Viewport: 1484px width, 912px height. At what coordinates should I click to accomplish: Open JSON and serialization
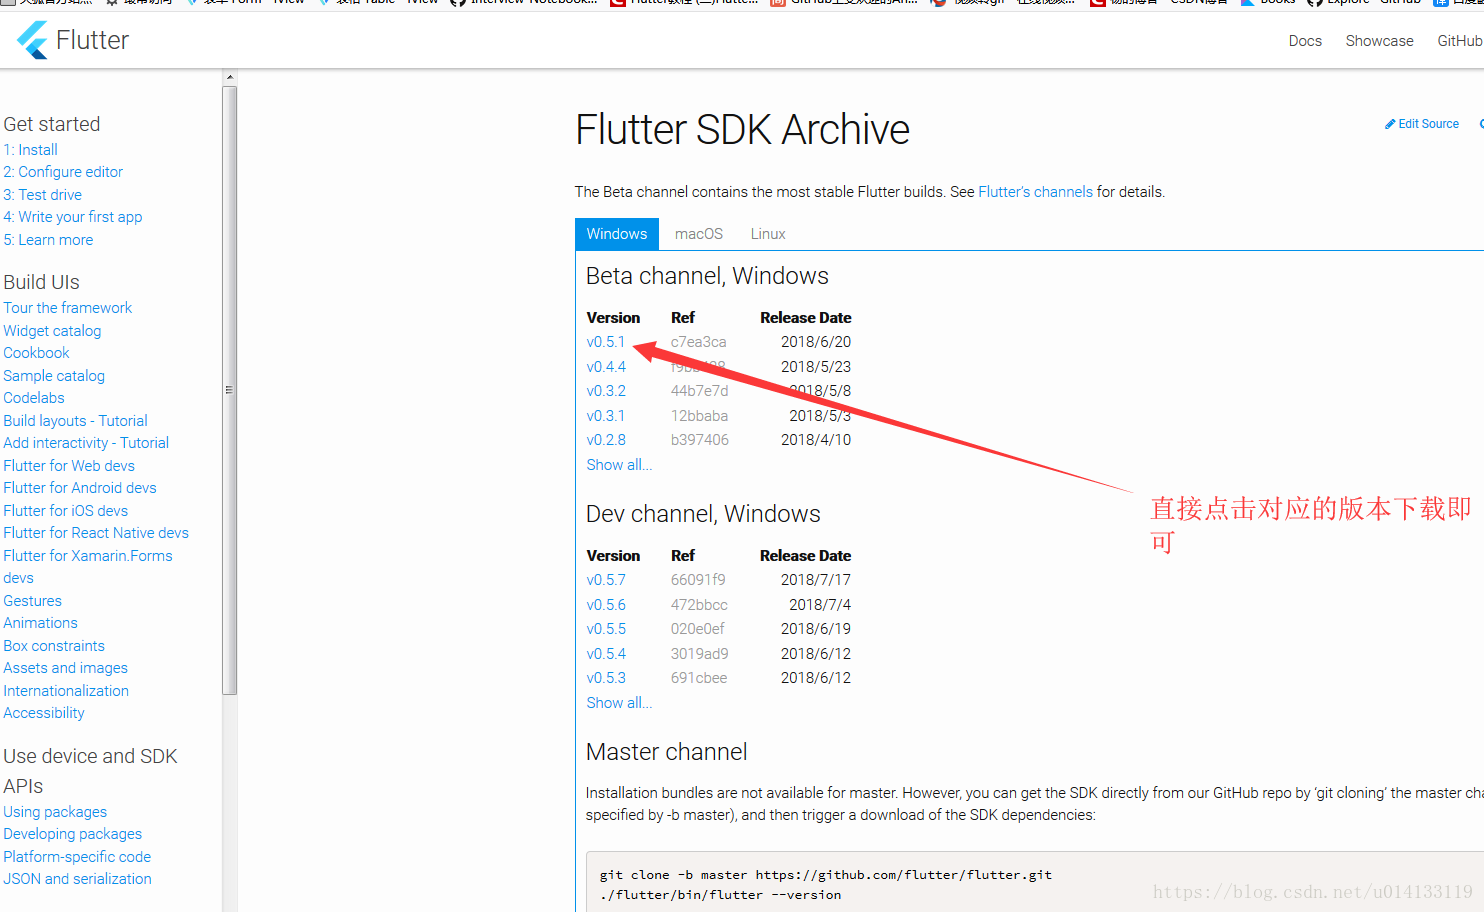pyautogui.click(x=77, y=879)
